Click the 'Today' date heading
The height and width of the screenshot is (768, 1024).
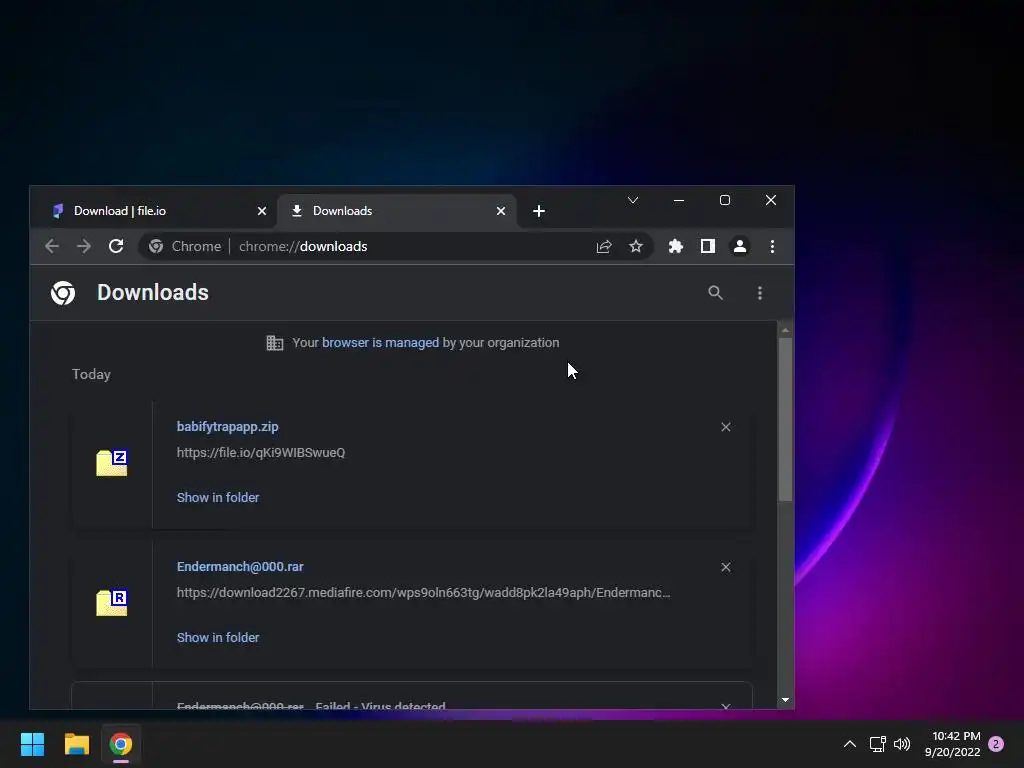coord(91,374)
